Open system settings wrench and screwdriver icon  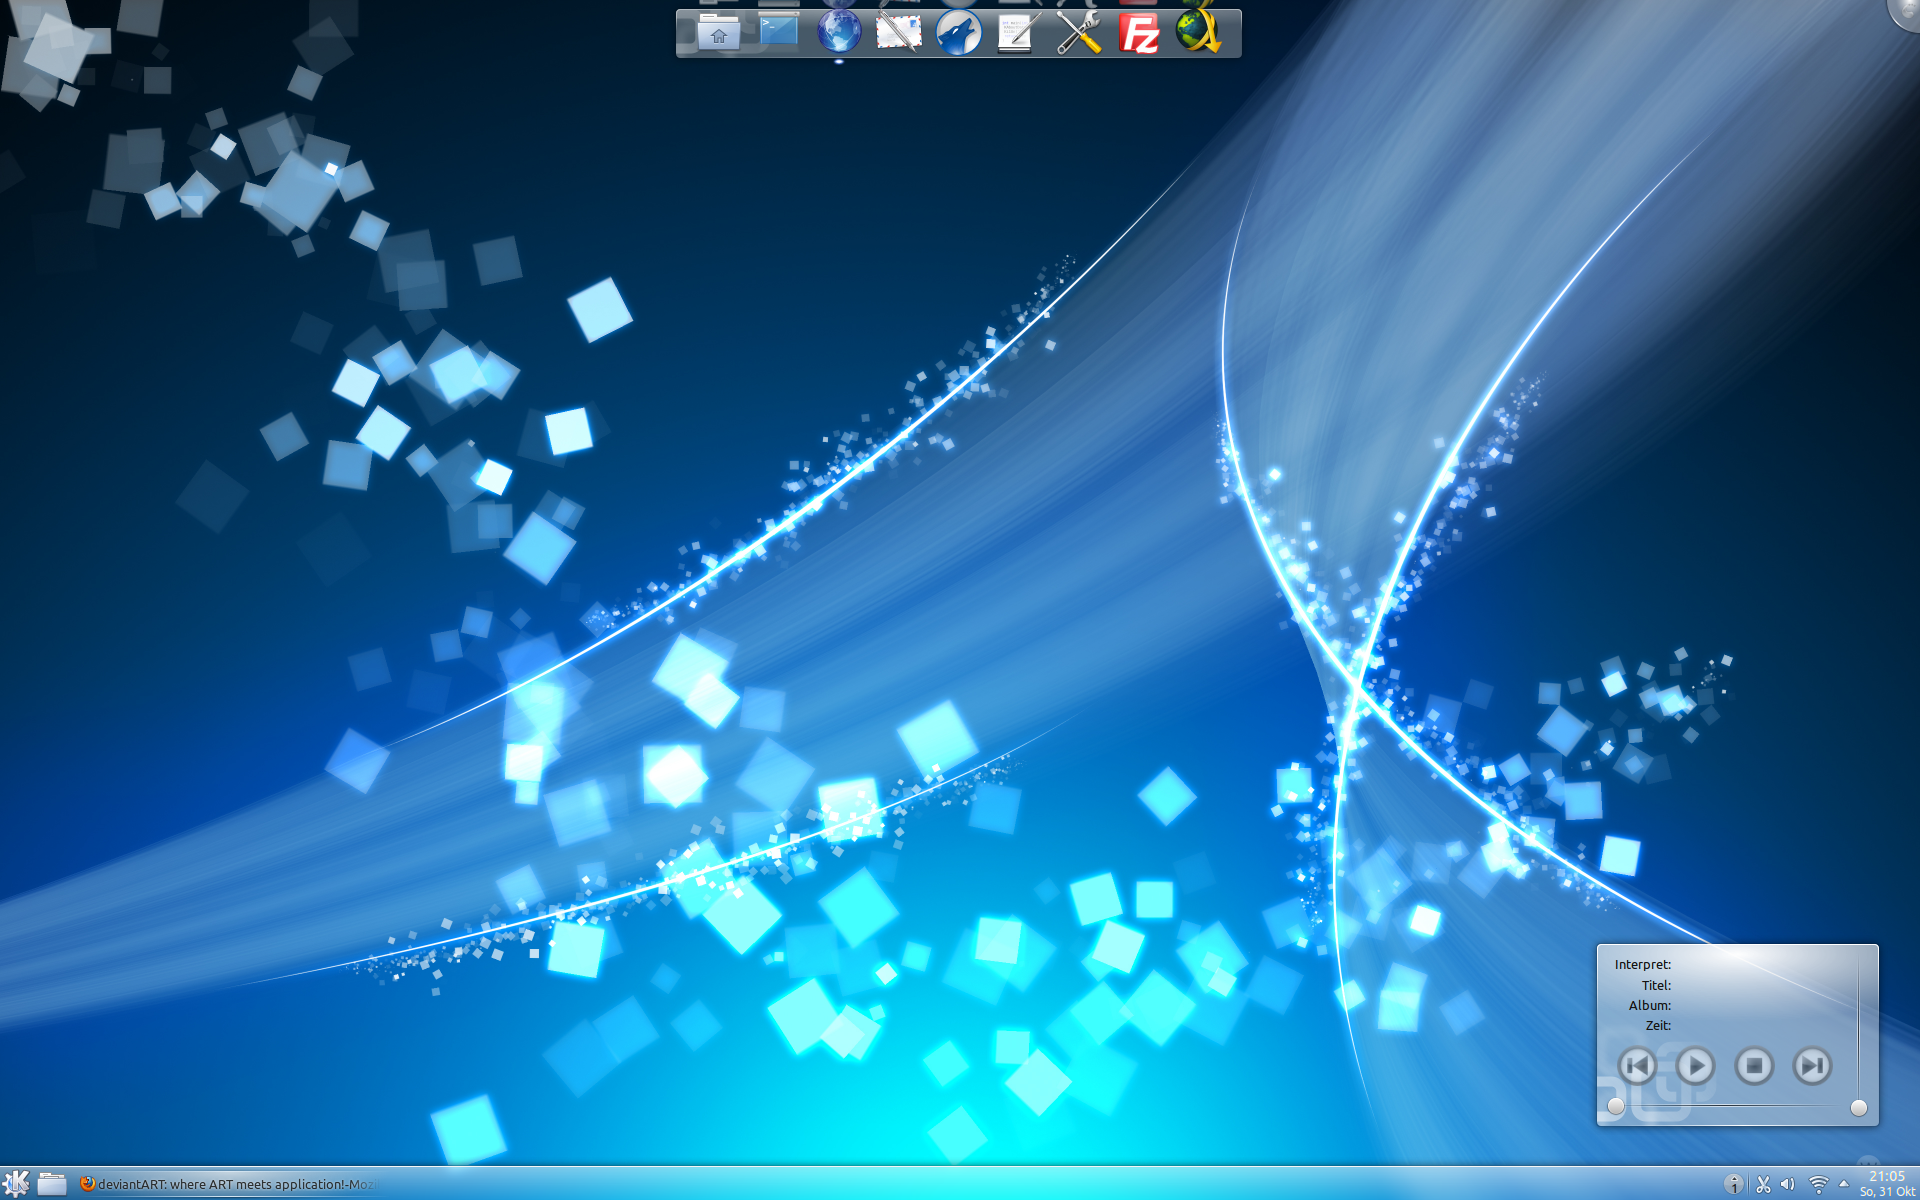click(x=1079, y=32)
